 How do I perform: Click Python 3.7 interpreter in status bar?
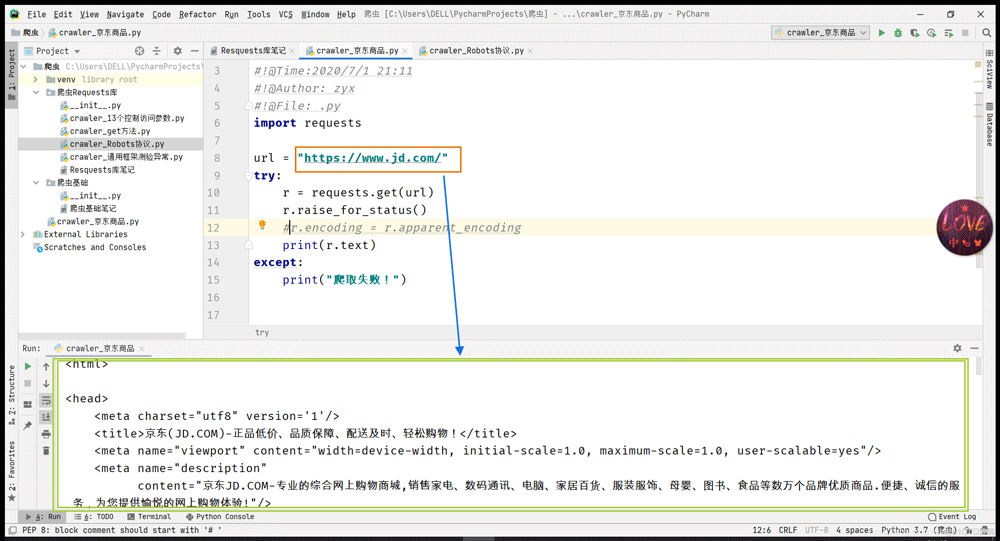pos(918,530)
